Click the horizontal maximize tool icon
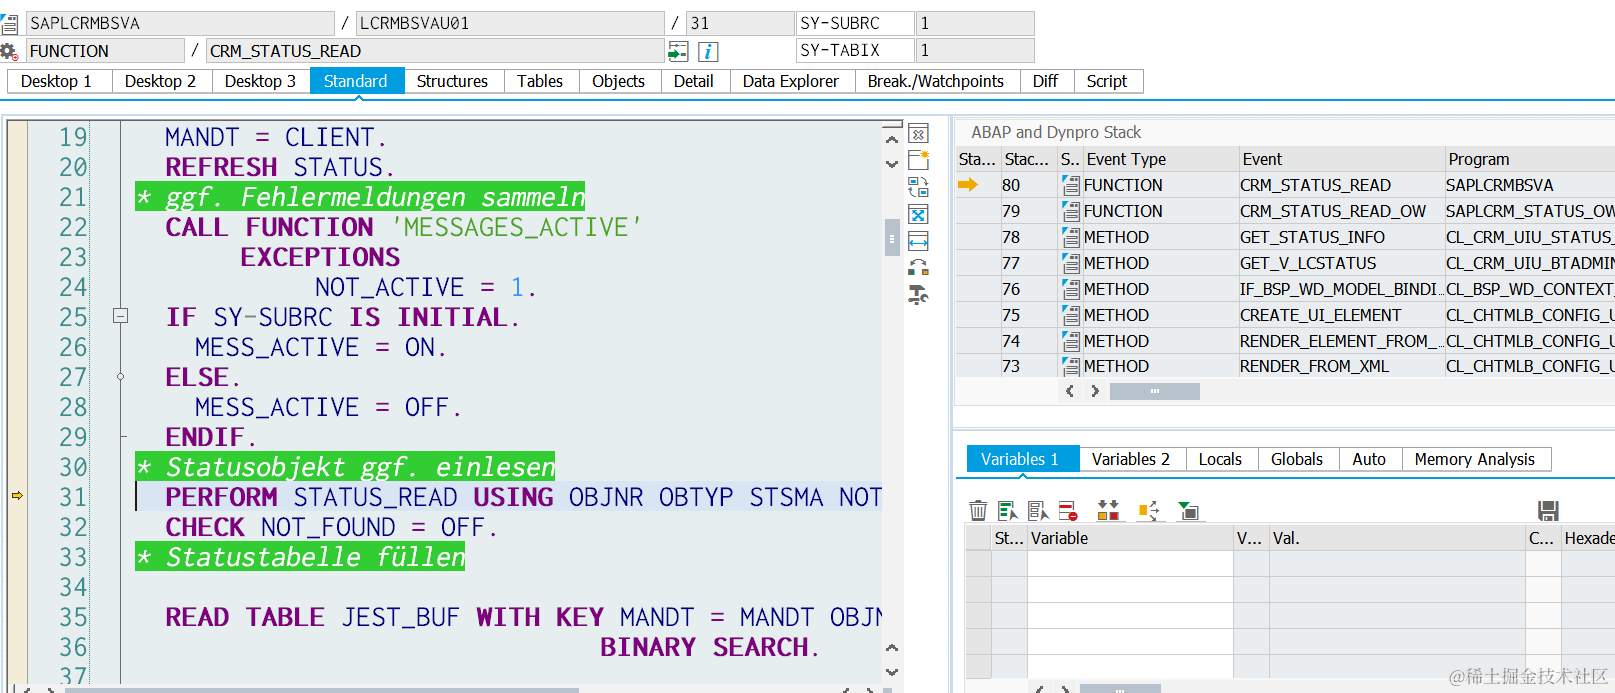The width and height of the screenshot is (1615, 693). click(918, 241)
